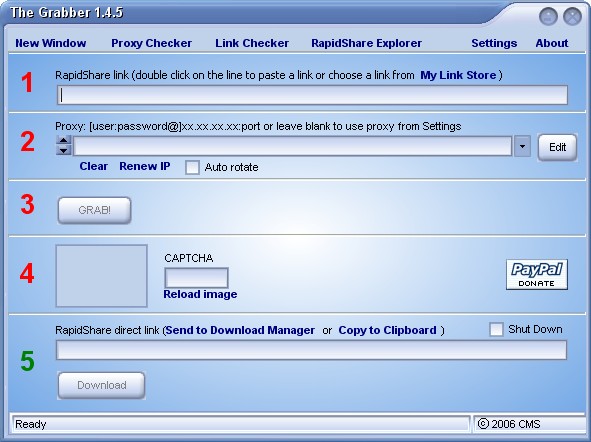Click the Renew IP link
Viewport: 591px width, 442px height.
click(145, 166)
